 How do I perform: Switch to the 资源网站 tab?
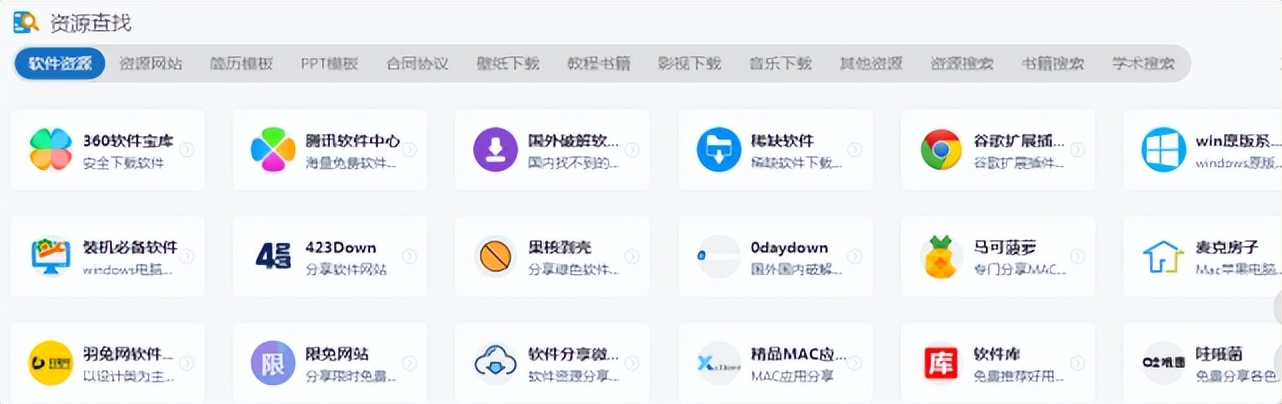(151, 63)
